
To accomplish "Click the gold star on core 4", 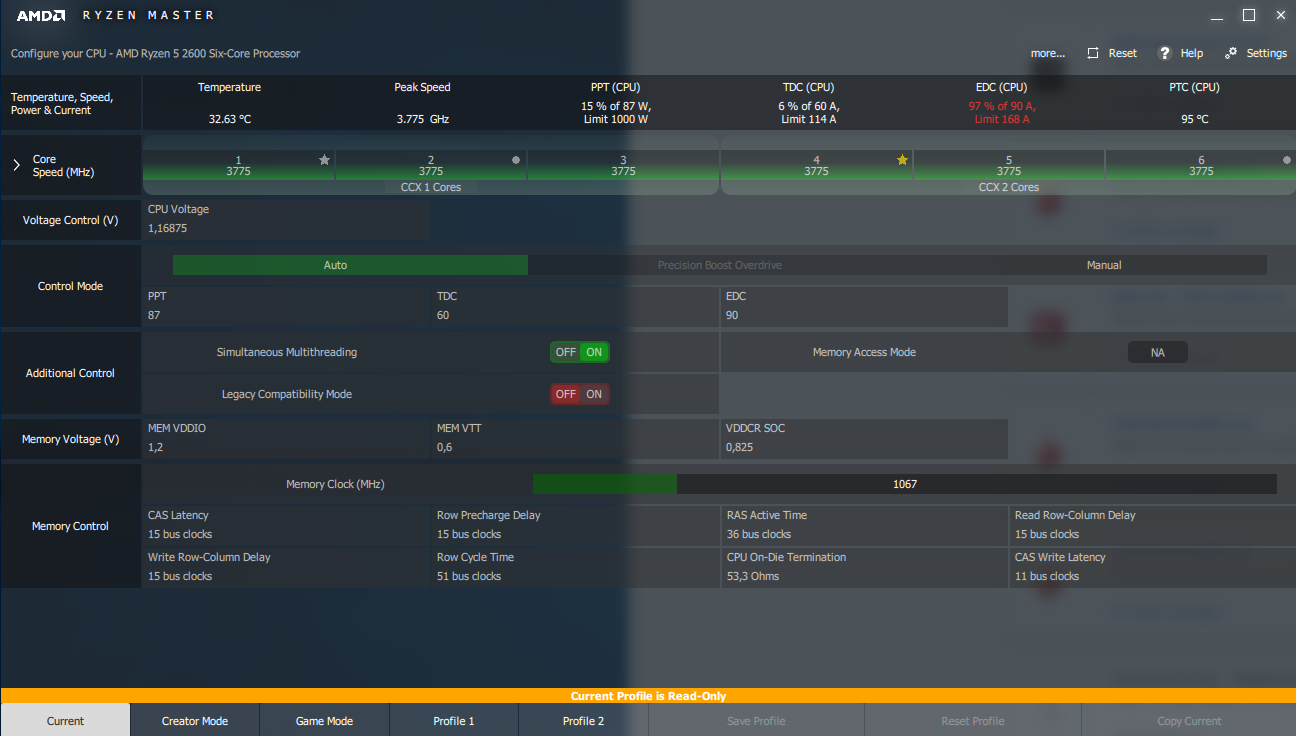I will click(x=902, y=159).
